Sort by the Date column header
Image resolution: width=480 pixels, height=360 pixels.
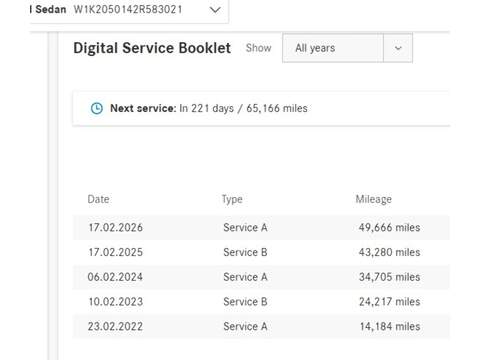[x=99, y=199]
